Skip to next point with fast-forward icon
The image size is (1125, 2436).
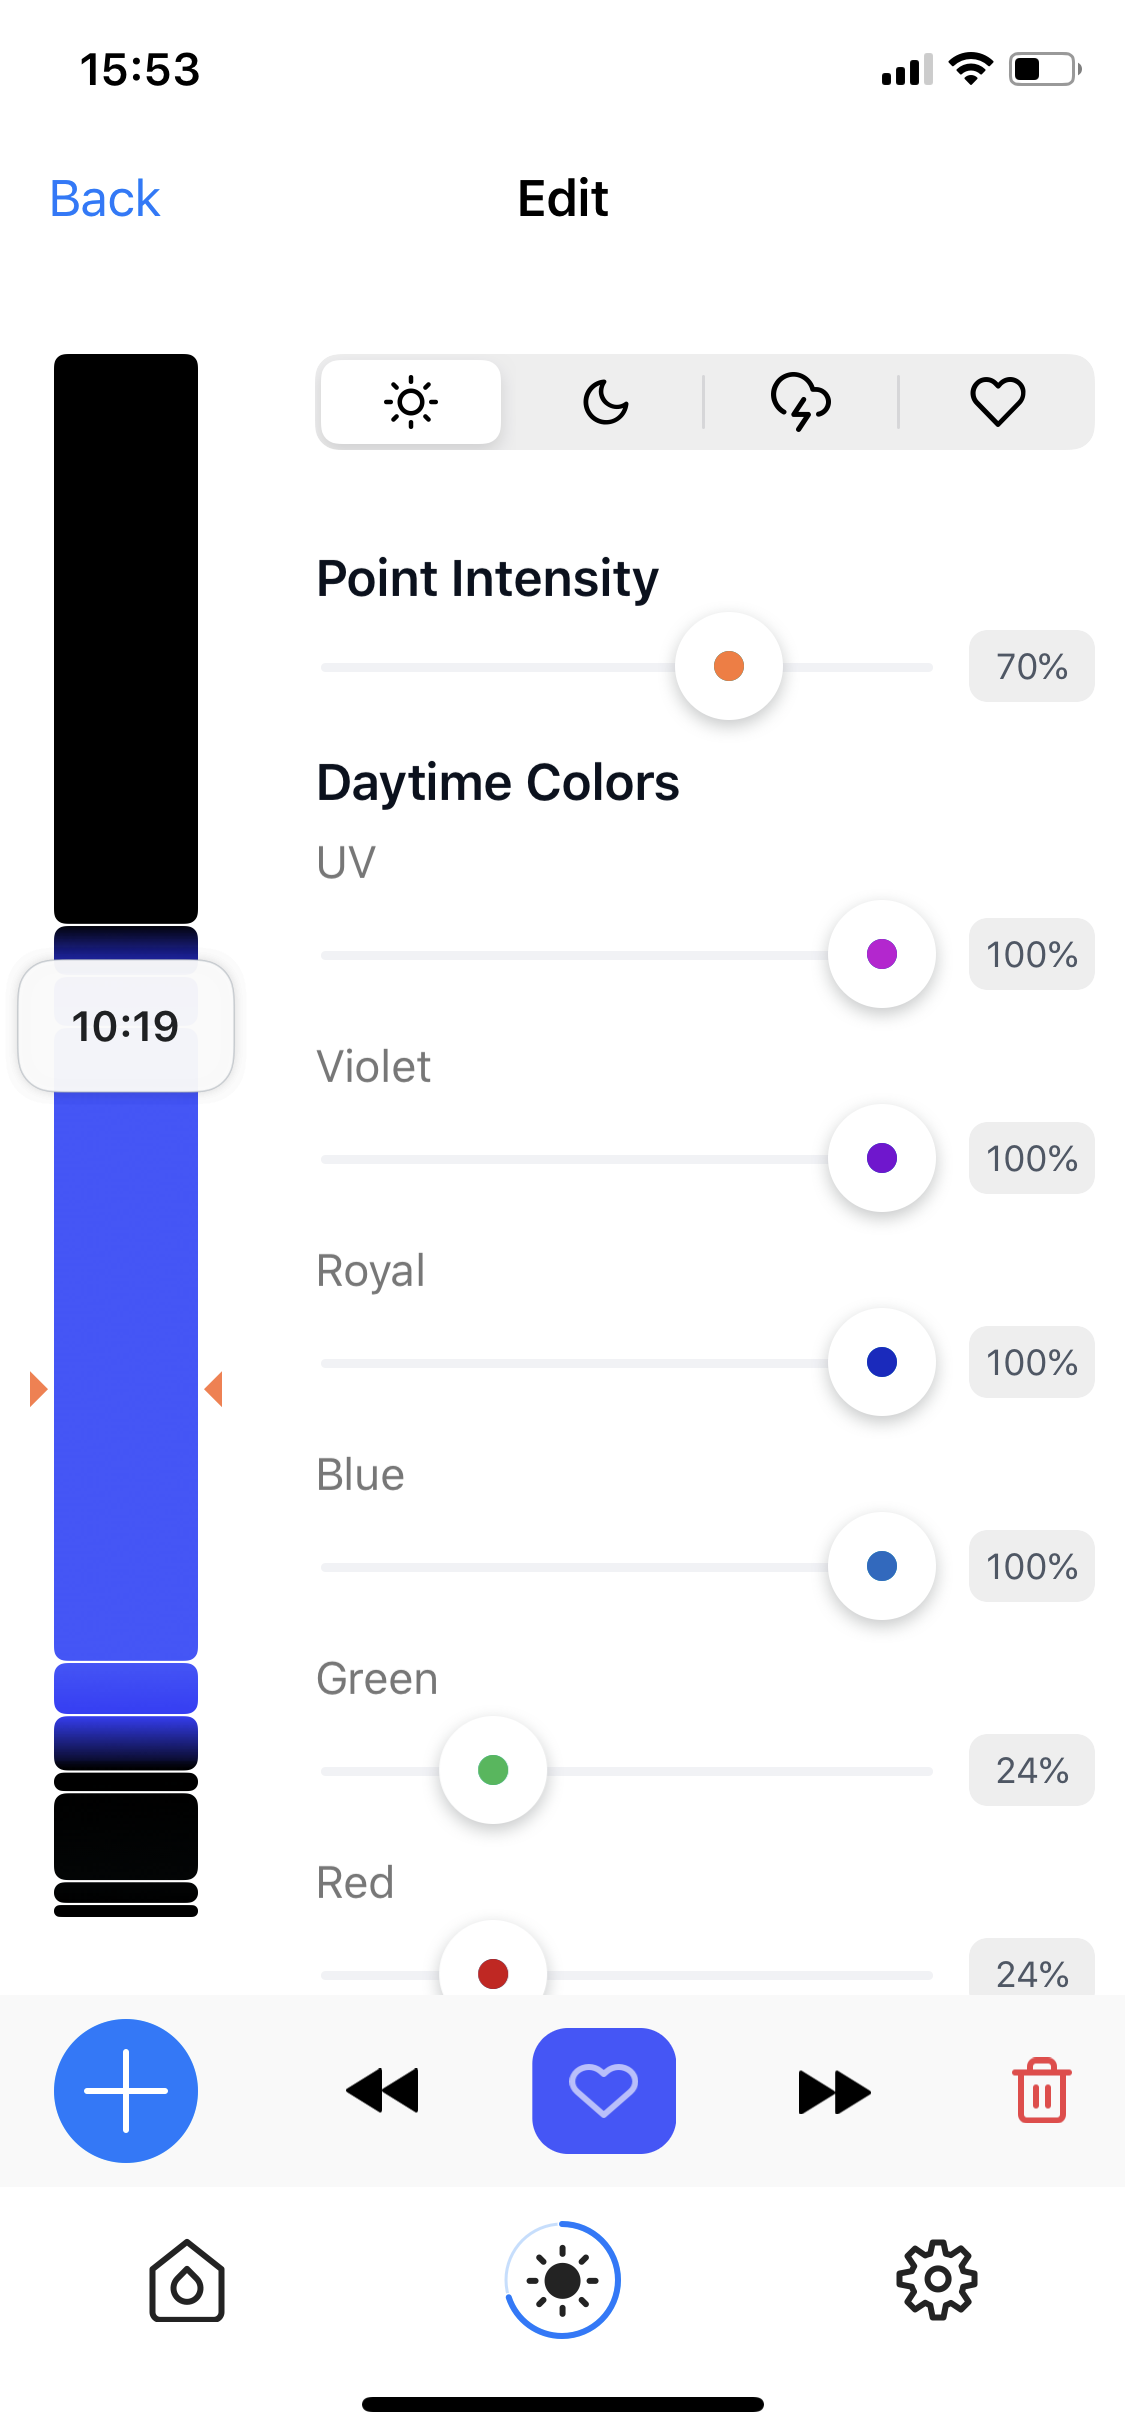(x=834, y=2092)
